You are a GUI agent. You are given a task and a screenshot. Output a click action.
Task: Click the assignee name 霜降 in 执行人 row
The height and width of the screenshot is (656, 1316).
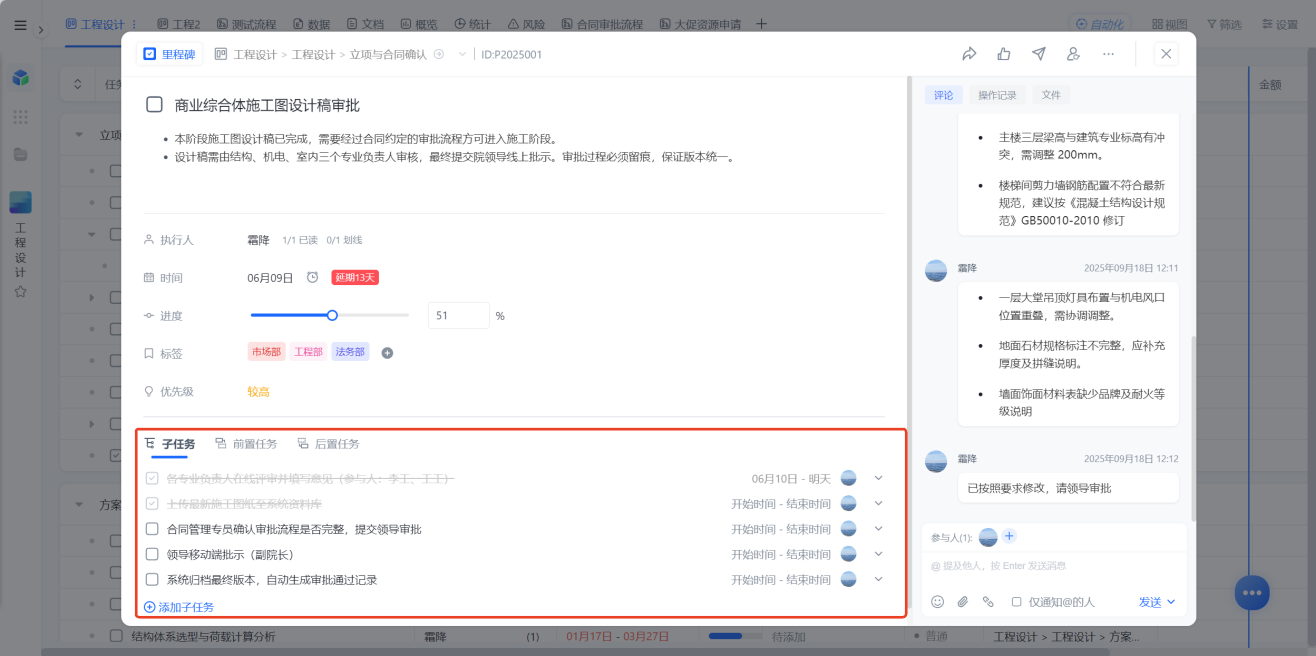[x=258, y=240]
